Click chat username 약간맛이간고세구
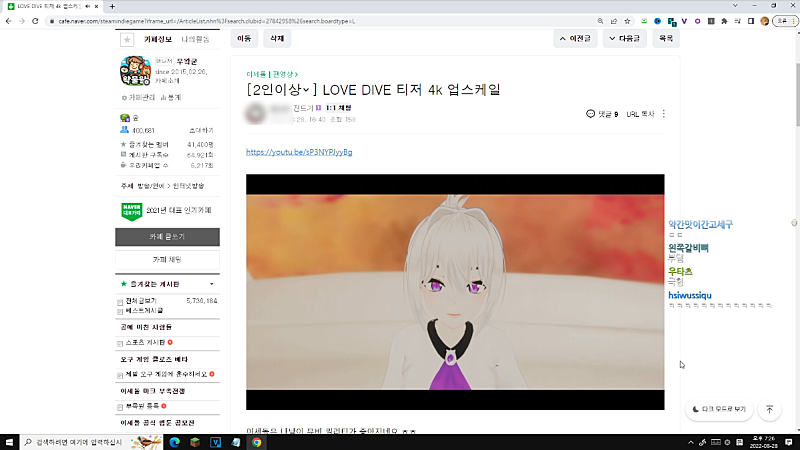Viewport: 800px width, 450px height. tap(701, 224)
